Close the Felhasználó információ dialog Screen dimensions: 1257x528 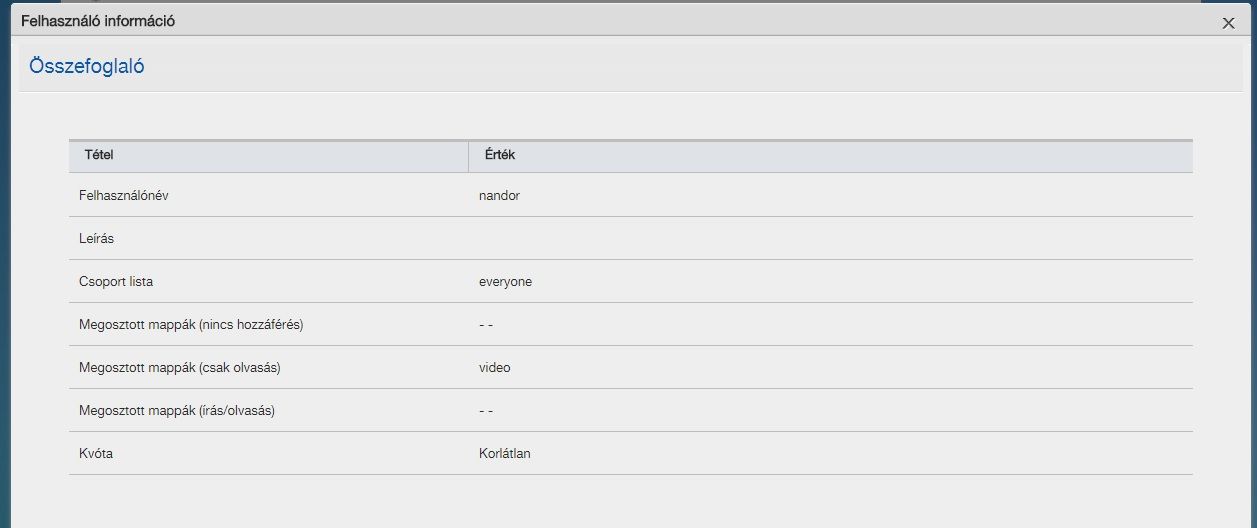[1228, 23]
